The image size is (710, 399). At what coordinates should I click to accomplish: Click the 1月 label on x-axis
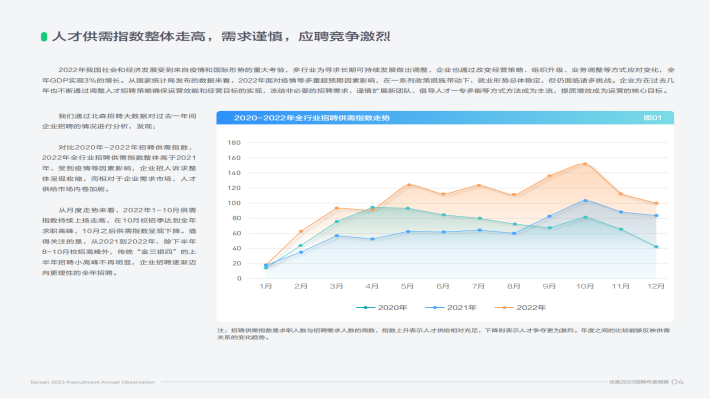266,286
